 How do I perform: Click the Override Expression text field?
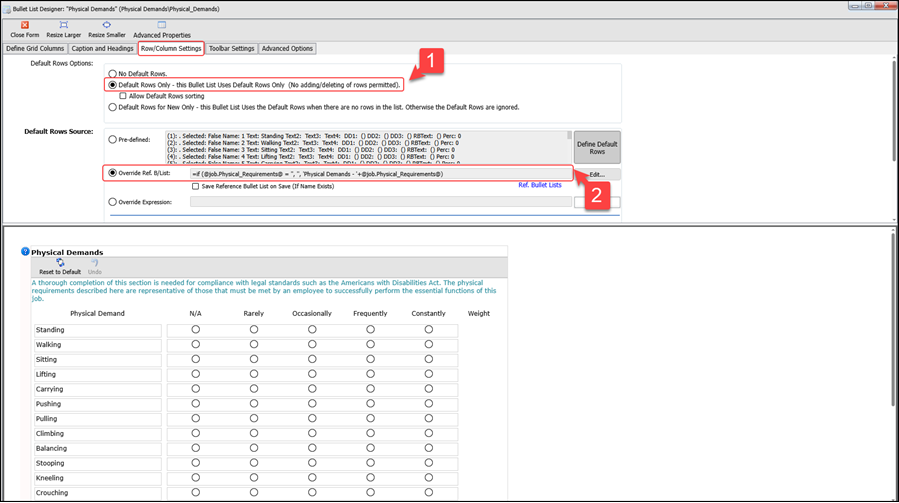[x=381, y=202]
